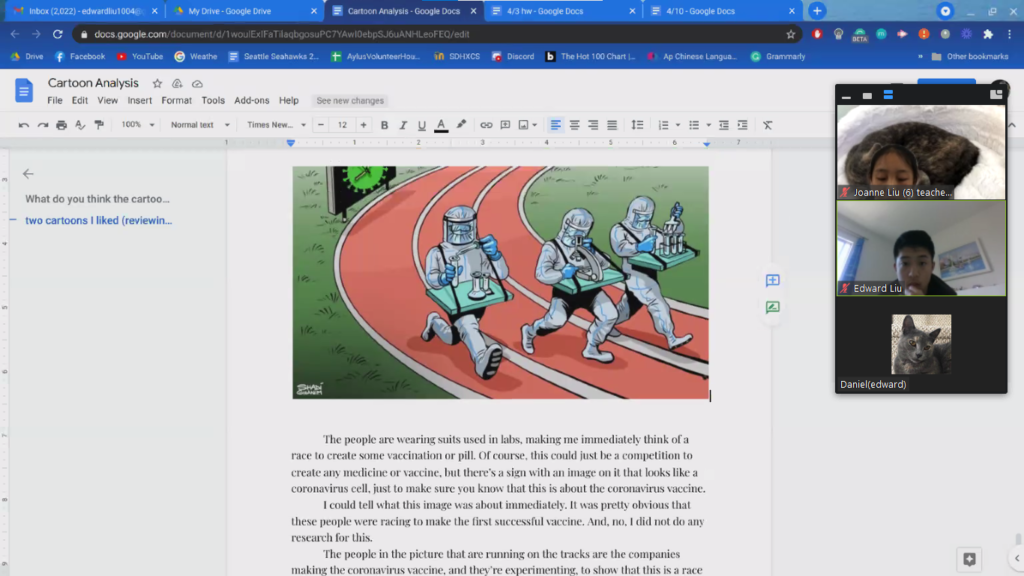
Task: Star the Cartoon Analysis document
Action: click(x=157, y=84)
